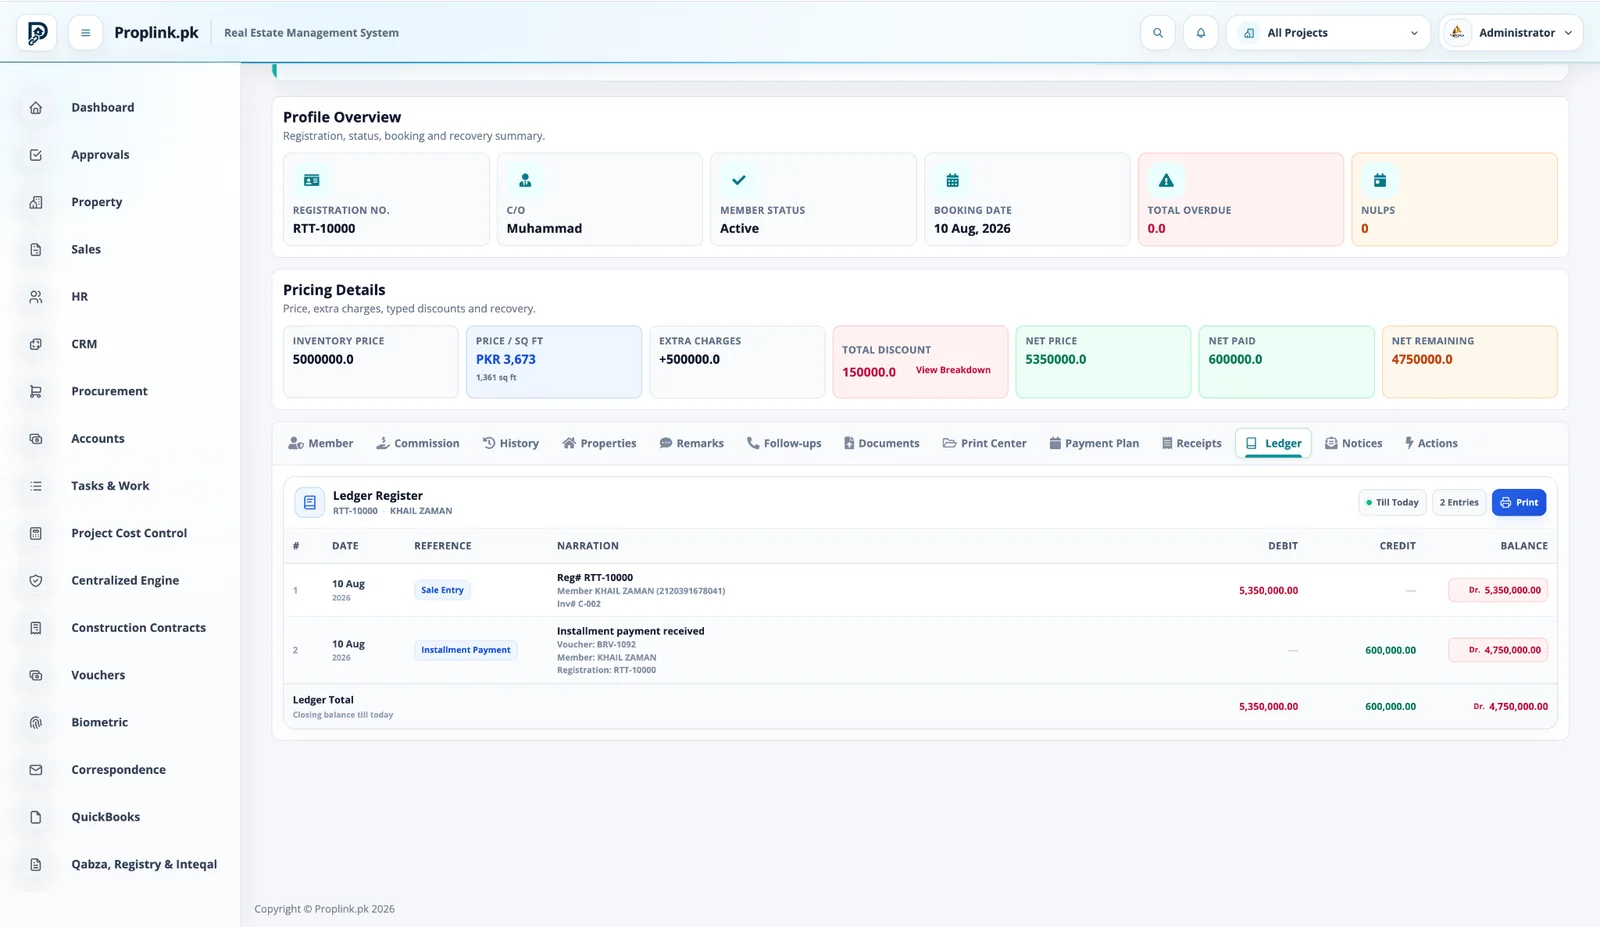Image resolution: width=1600 pixels, height=927 pixels.
Task: Open the search icon in header
Action: 1158,33
